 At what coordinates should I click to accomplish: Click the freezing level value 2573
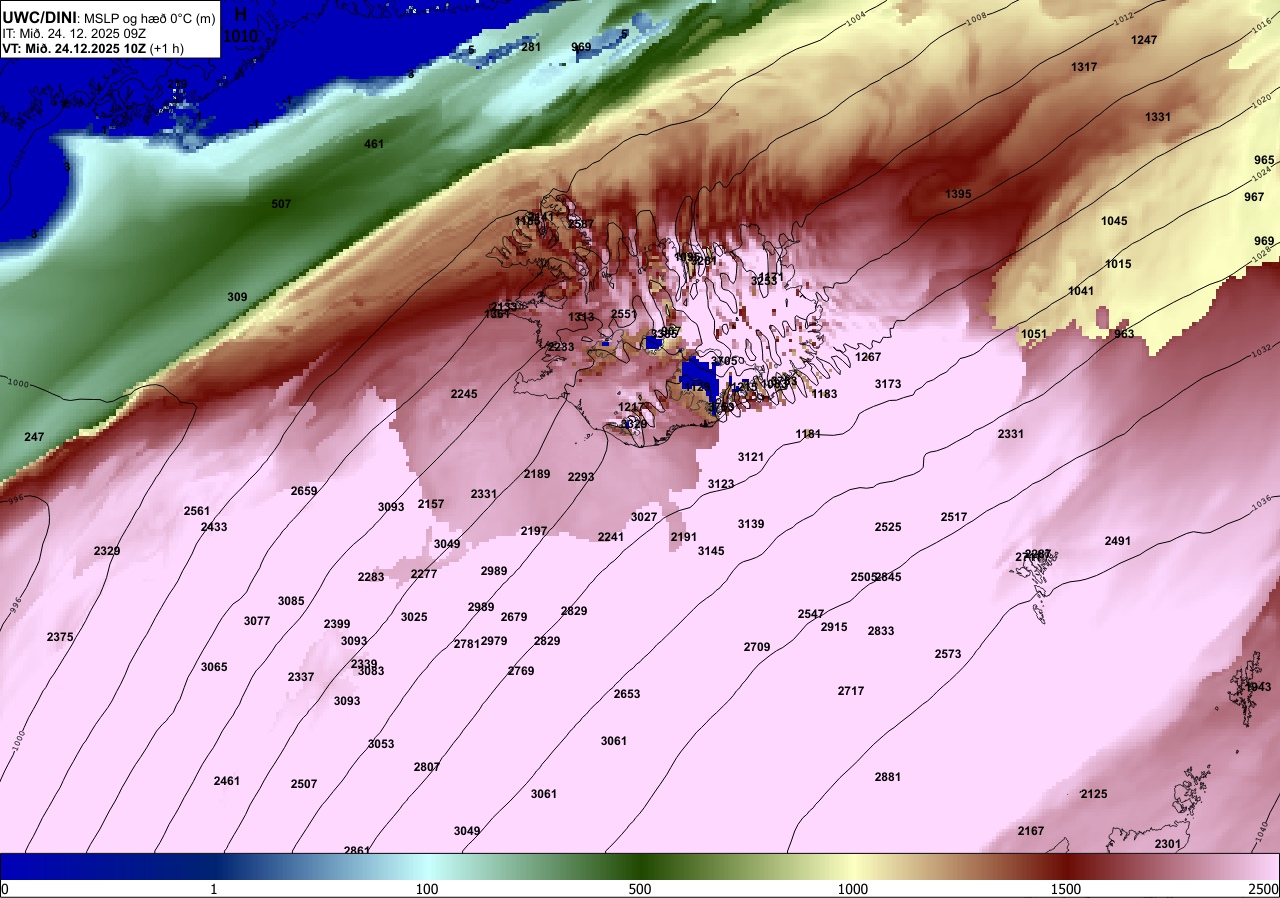click(948, 654)
